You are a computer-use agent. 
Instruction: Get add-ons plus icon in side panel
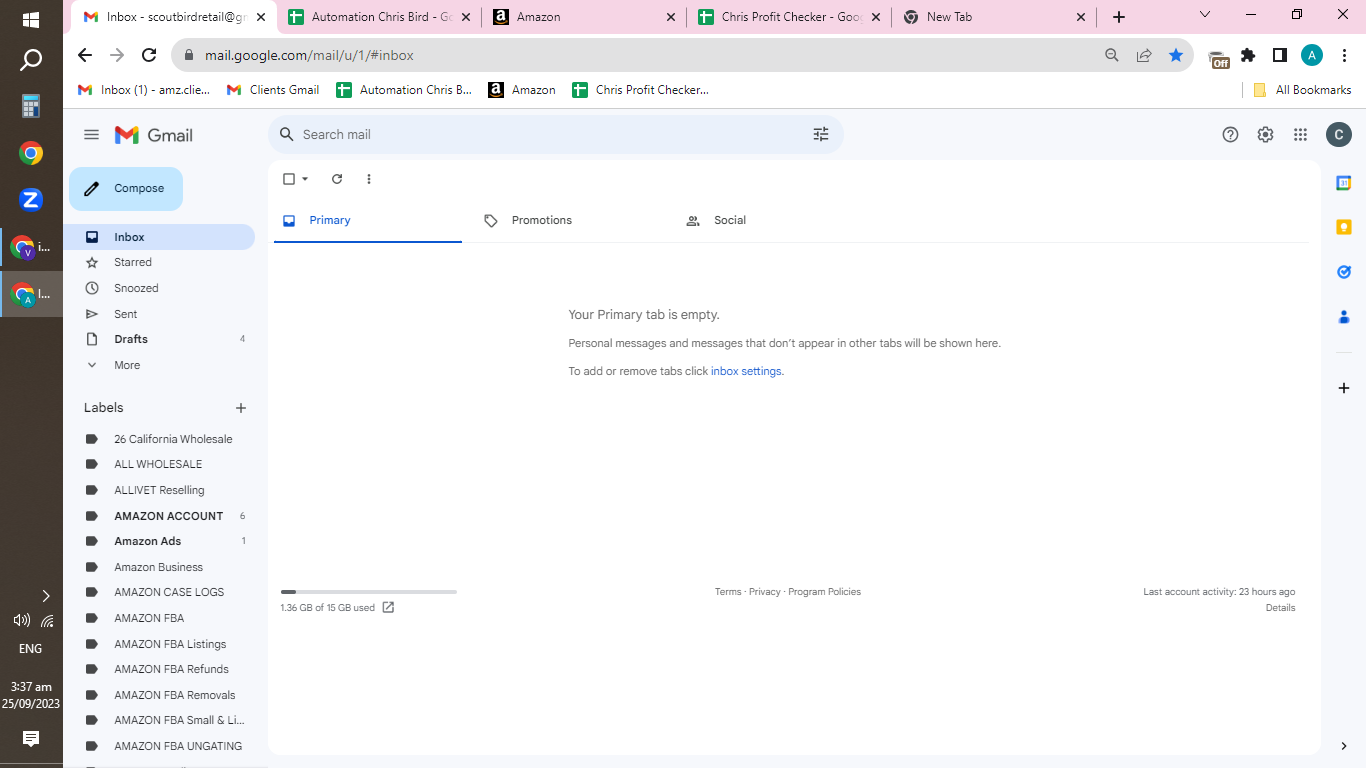(1344, 388)
